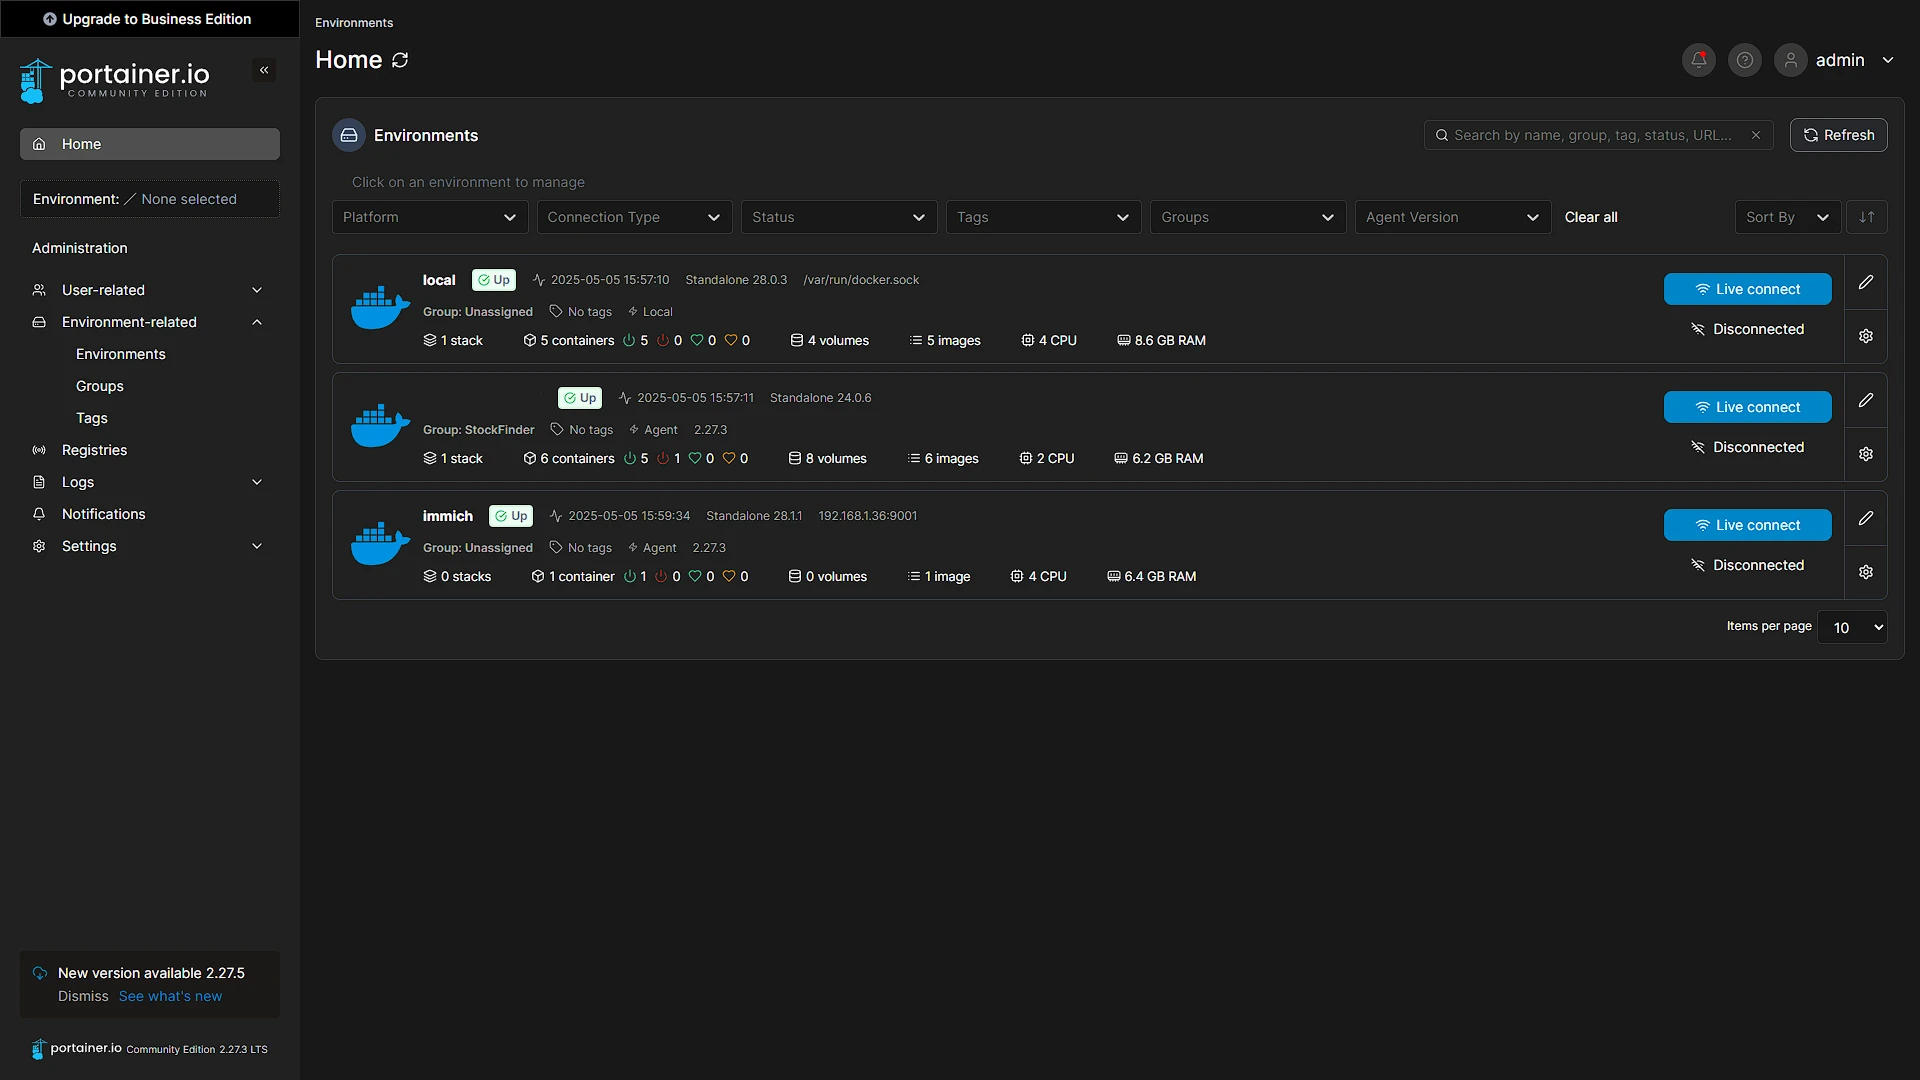
Task: Click the Environments panel header icon
Action: (349, 135)
